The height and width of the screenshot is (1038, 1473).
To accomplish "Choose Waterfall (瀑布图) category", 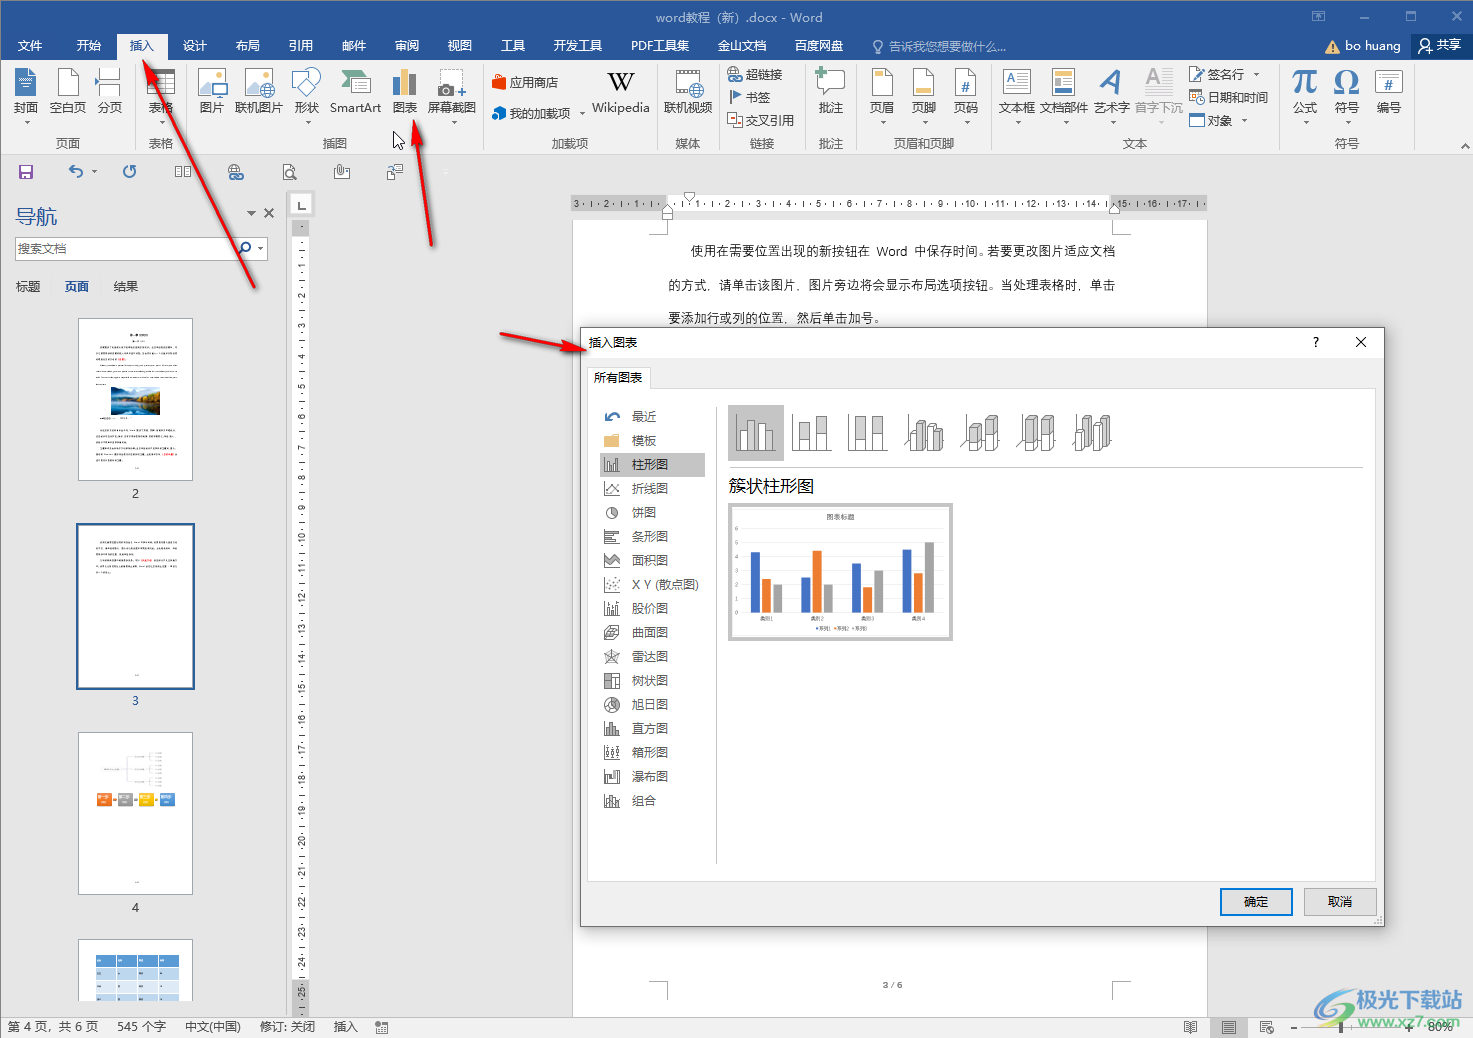I will [652, 777].
